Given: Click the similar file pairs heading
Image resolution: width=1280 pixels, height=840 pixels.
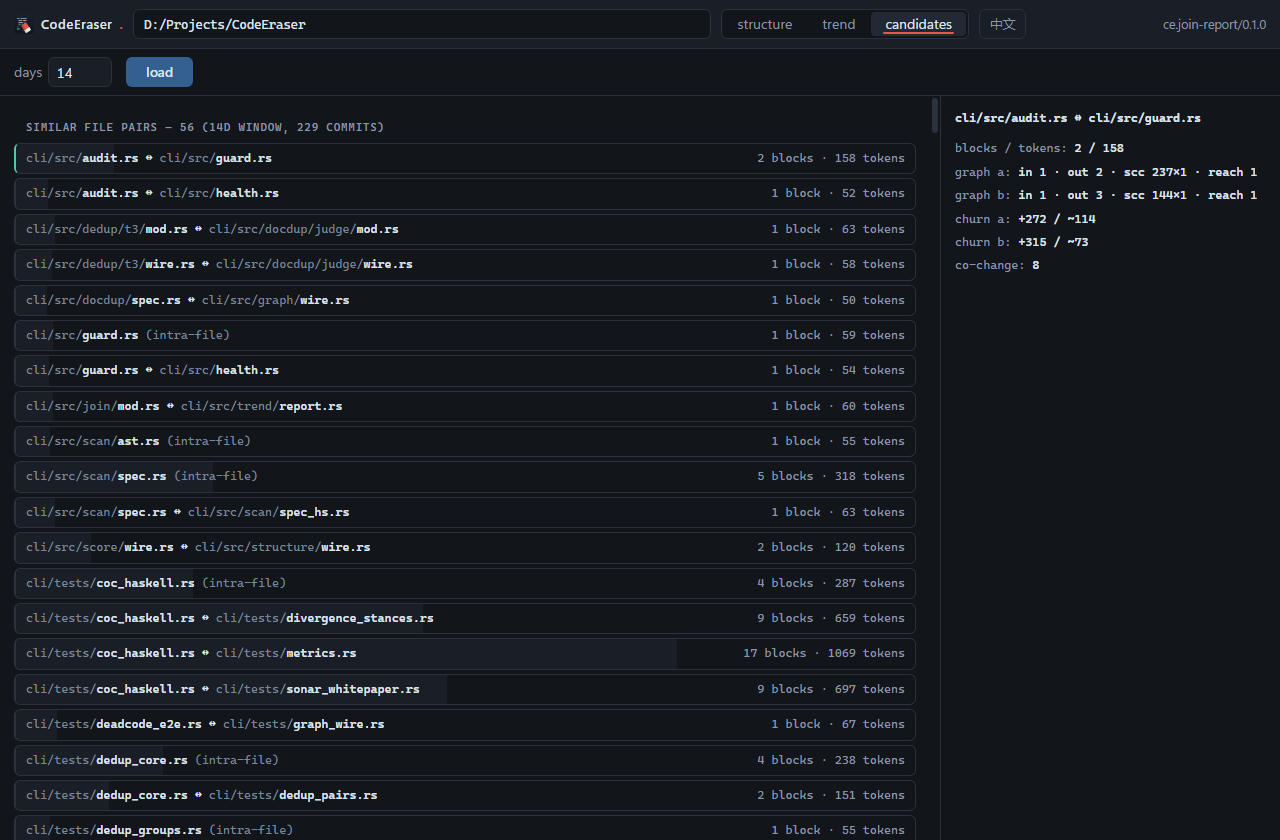Looking at the screenshot, I should [205, 127].
